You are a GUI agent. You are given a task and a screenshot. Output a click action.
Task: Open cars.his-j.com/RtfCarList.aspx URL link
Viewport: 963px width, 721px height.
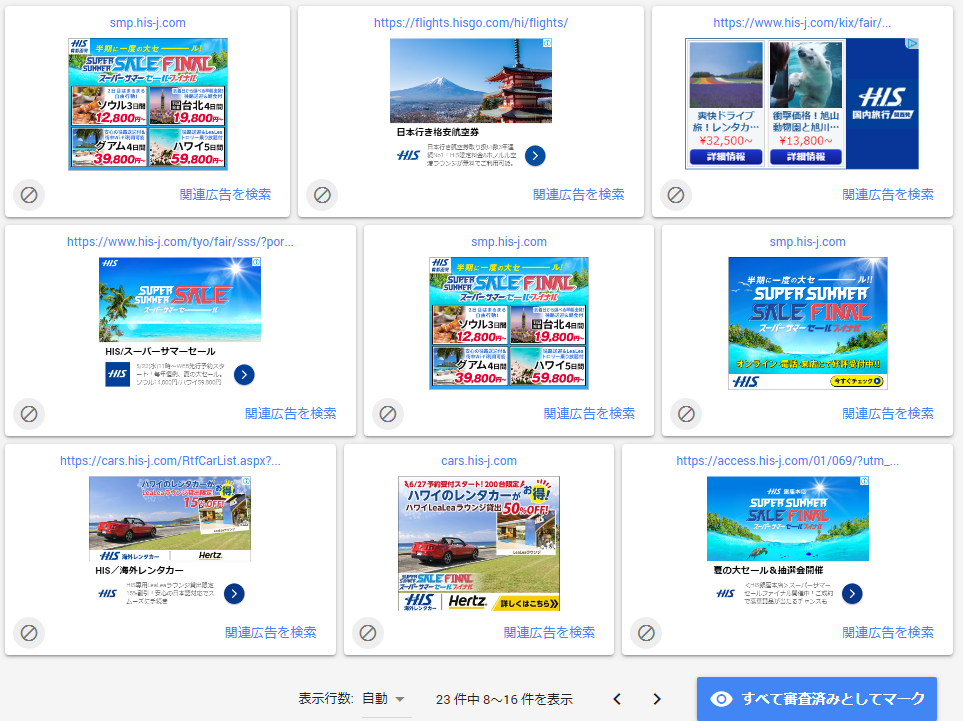tap(171, 461)
